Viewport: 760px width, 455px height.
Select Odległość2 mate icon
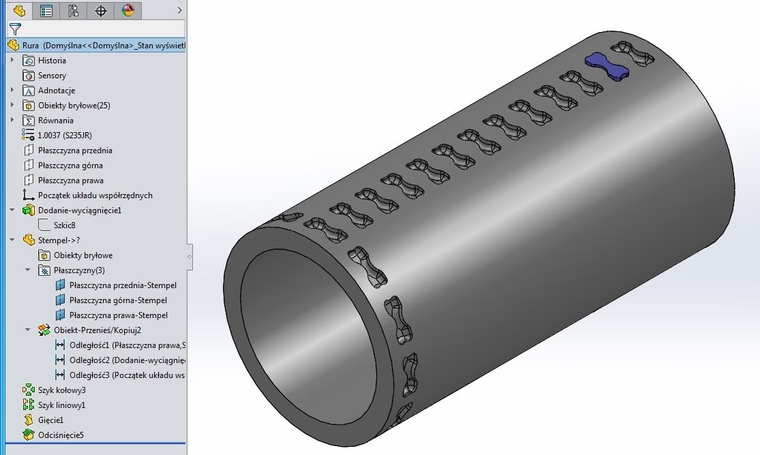60,360
